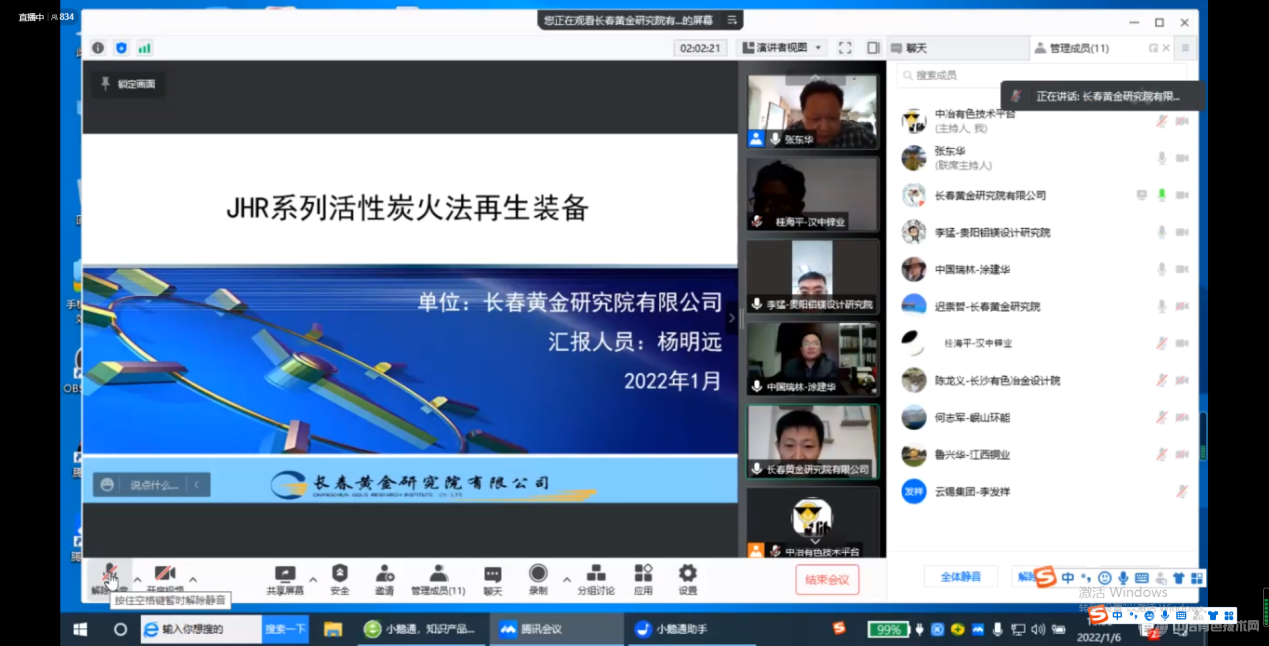
Task: Open the 小鹅通，知识产品 taskbar window
Action: pyautogui.click(x=420, y=629)
